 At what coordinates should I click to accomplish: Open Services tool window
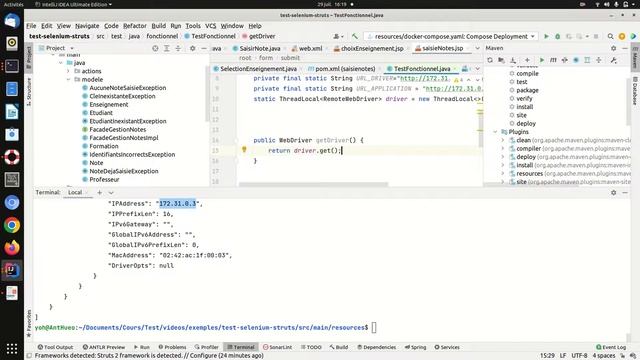pos(447,347)
